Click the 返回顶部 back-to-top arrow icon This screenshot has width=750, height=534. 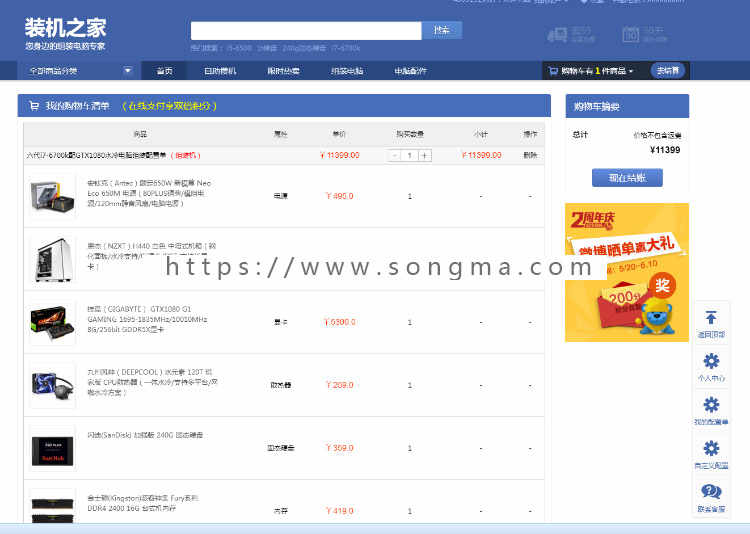(711, 318)
